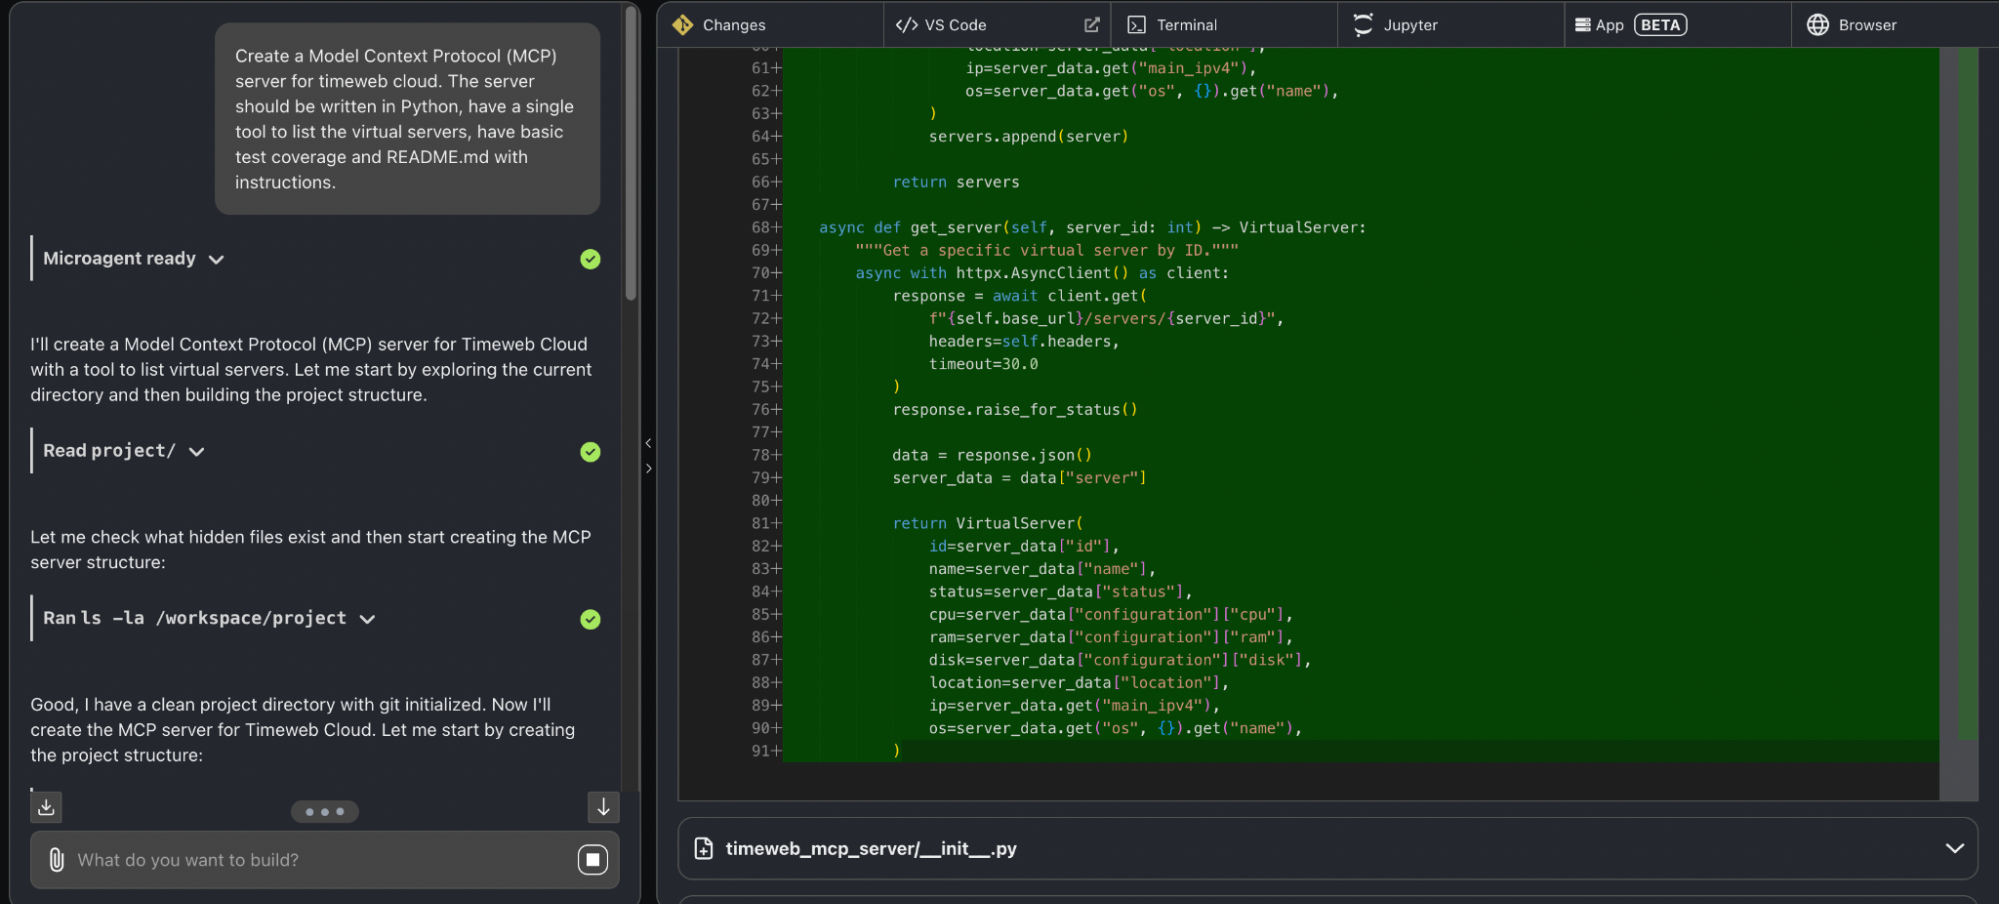Collapse chat panel with left chevron

pos(648,443)
